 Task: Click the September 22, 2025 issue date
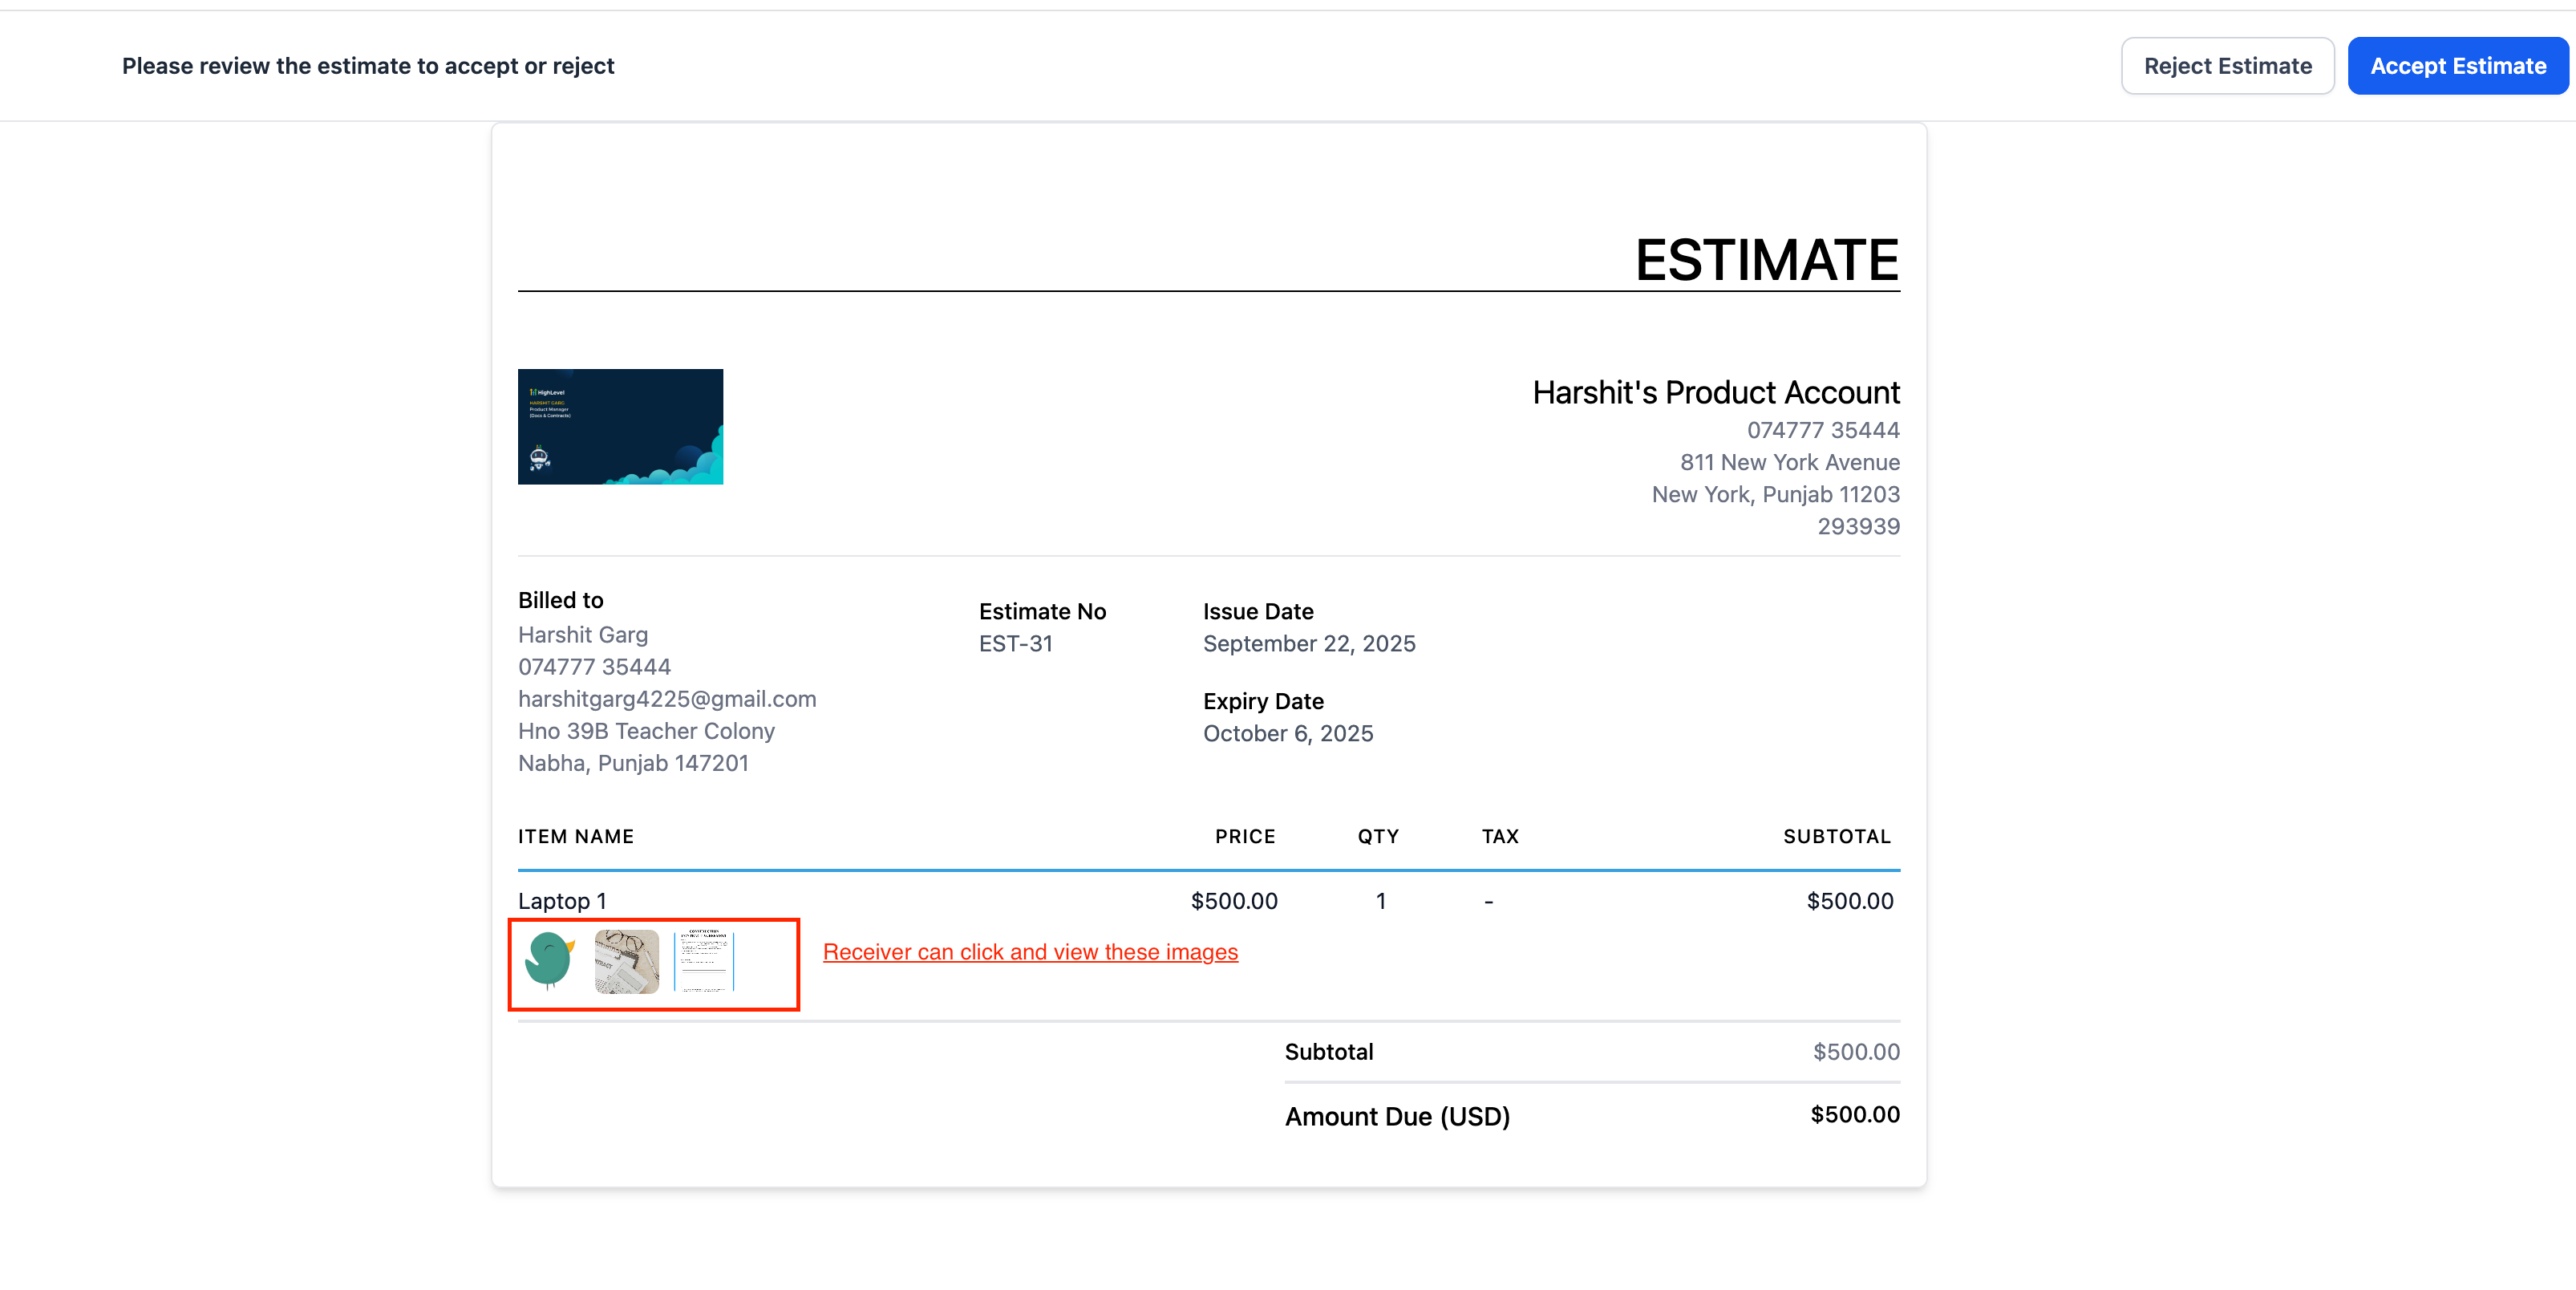1308,644
